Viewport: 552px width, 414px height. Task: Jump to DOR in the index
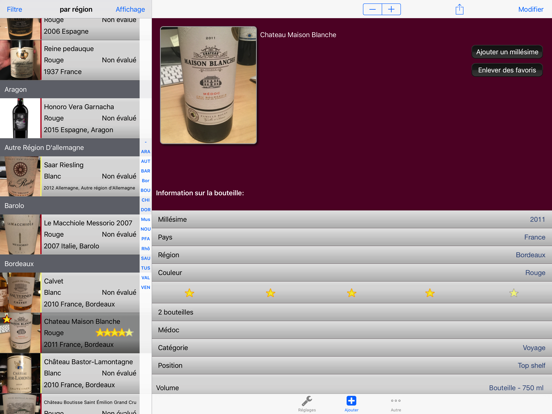click(x=145, y=209)
